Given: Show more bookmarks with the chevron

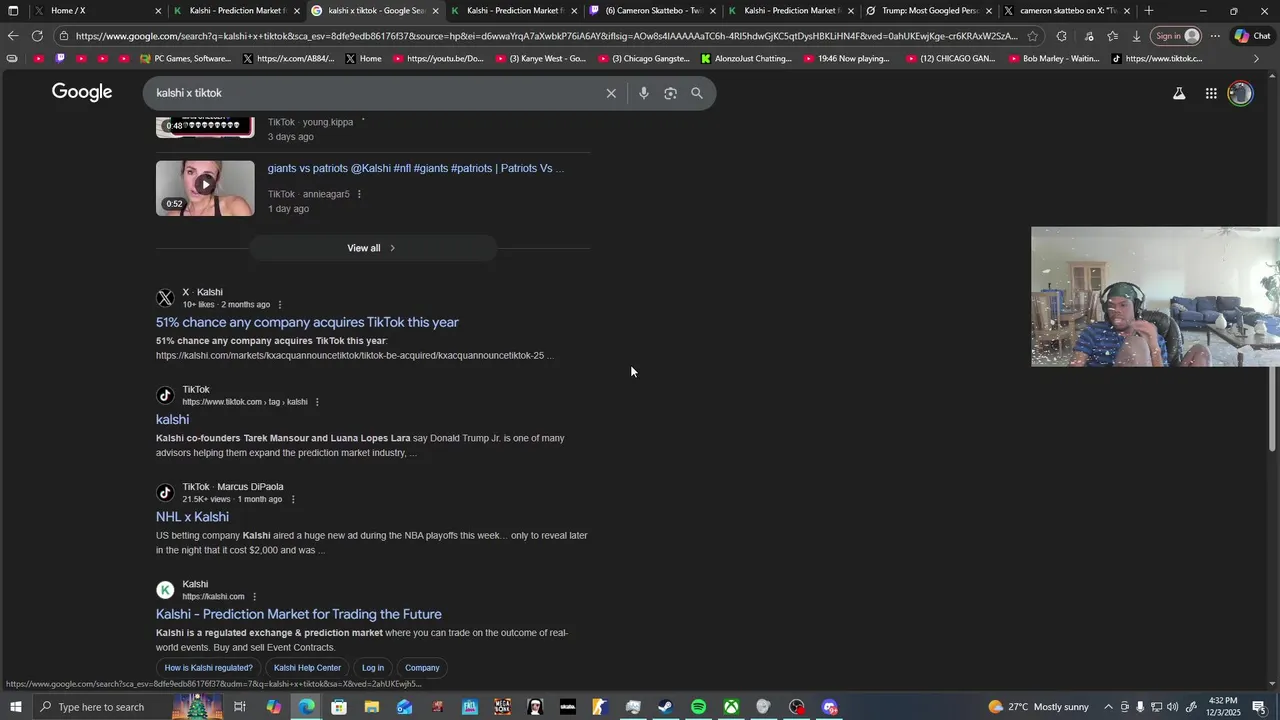Looking at the screenshot, I should point(1257,58).
